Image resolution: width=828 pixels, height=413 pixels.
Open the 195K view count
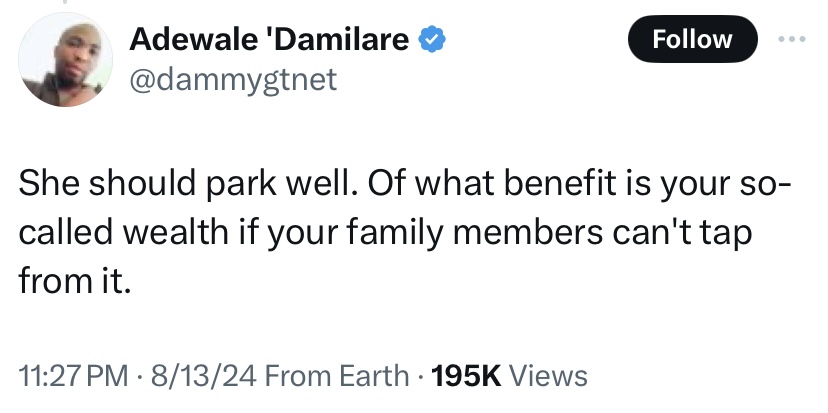click(x=463, y=375)
